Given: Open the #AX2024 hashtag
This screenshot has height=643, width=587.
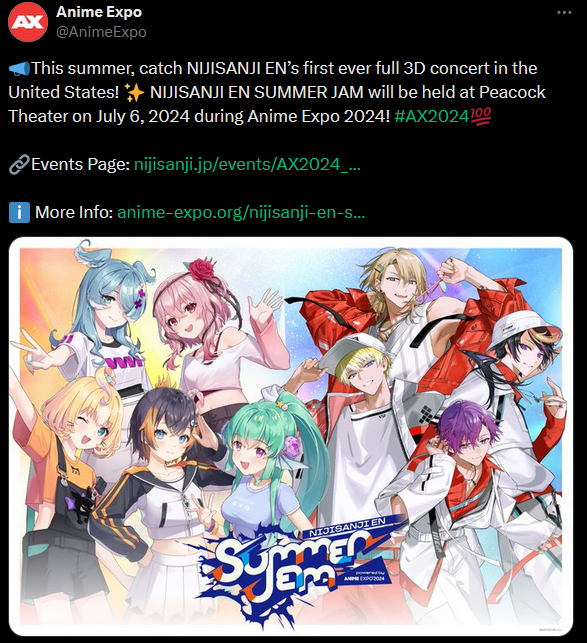Looking at the screenshot, I should click(431, 116).
